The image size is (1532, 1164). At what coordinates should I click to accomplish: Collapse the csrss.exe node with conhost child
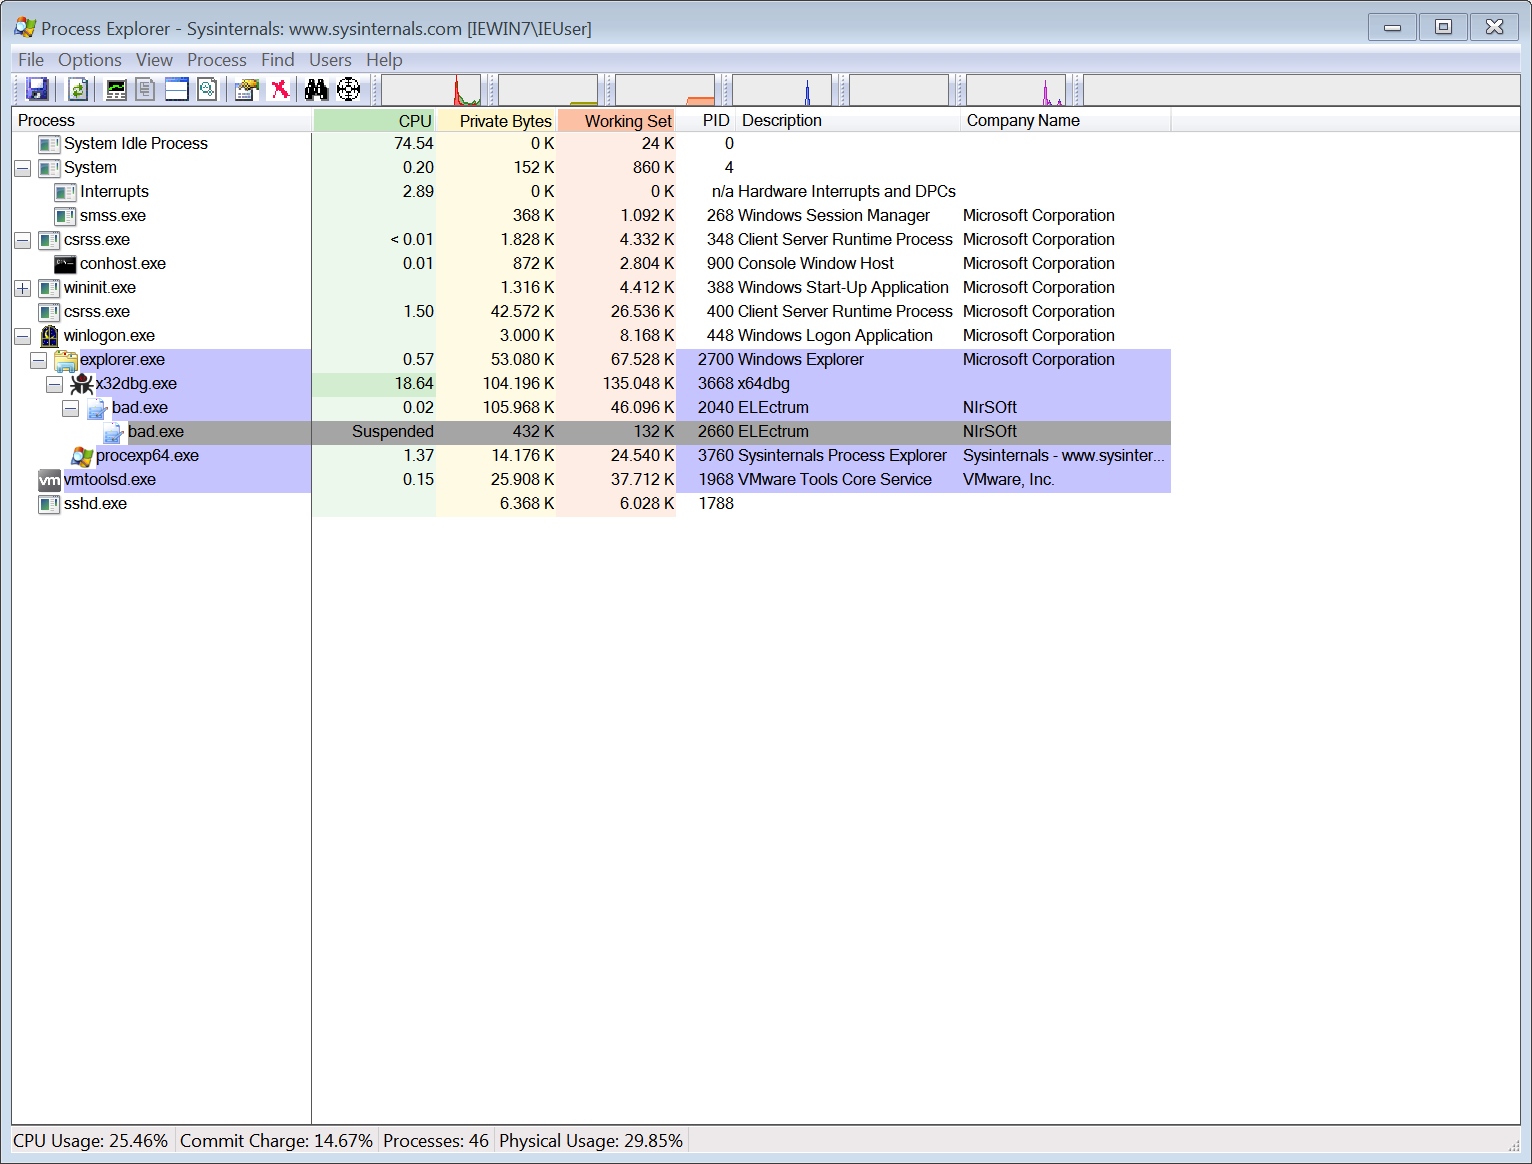[22, 240]
